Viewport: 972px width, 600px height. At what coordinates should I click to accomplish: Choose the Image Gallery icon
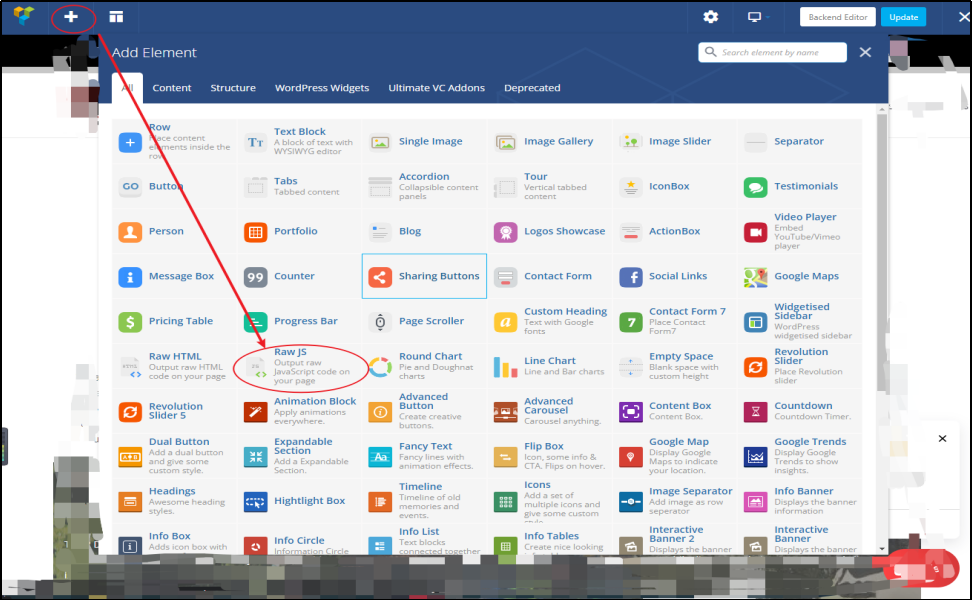pyautogui.click(x=505, y=143)
